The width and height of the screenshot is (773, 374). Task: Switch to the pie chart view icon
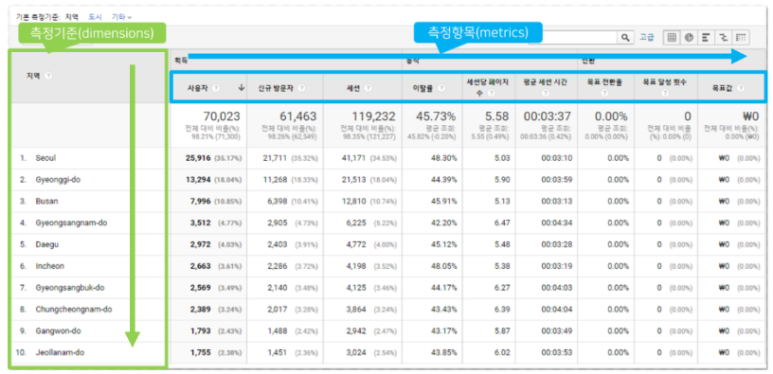(x=689, y=37)
